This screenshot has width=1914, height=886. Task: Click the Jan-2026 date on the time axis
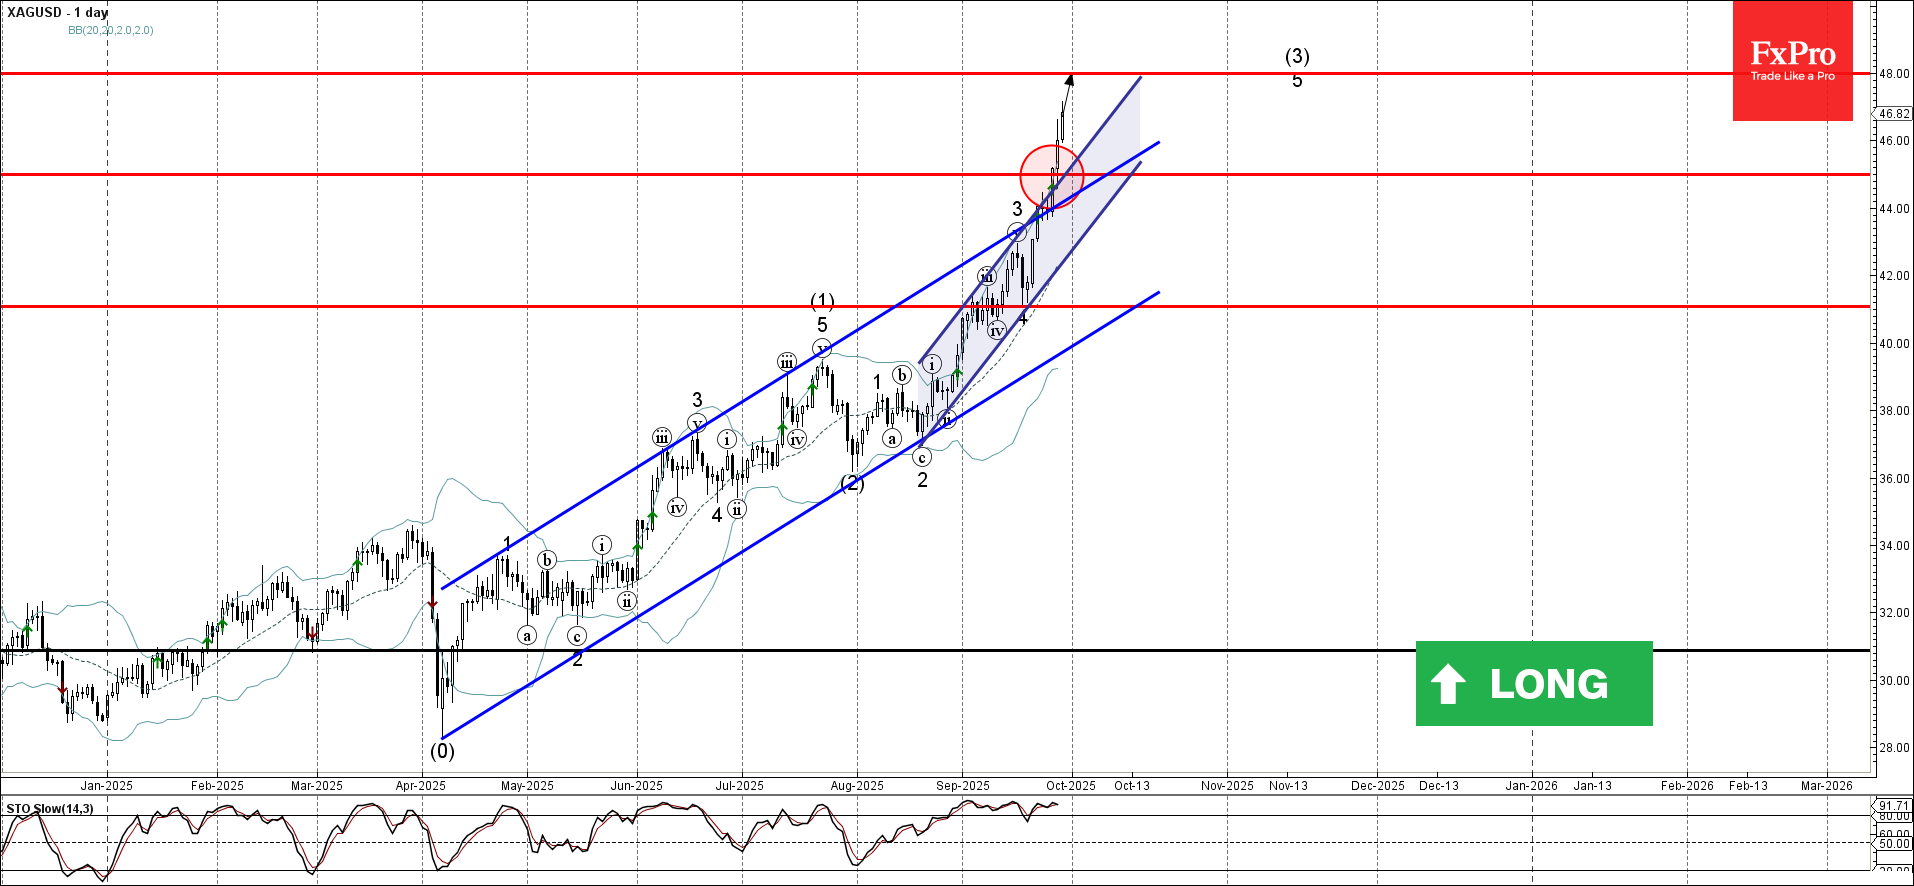(x=1531, y=786)
